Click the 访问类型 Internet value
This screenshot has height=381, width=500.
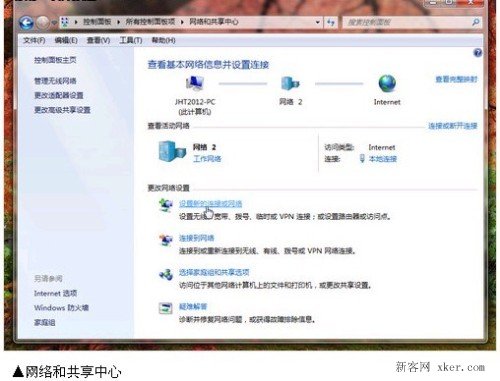382,147
